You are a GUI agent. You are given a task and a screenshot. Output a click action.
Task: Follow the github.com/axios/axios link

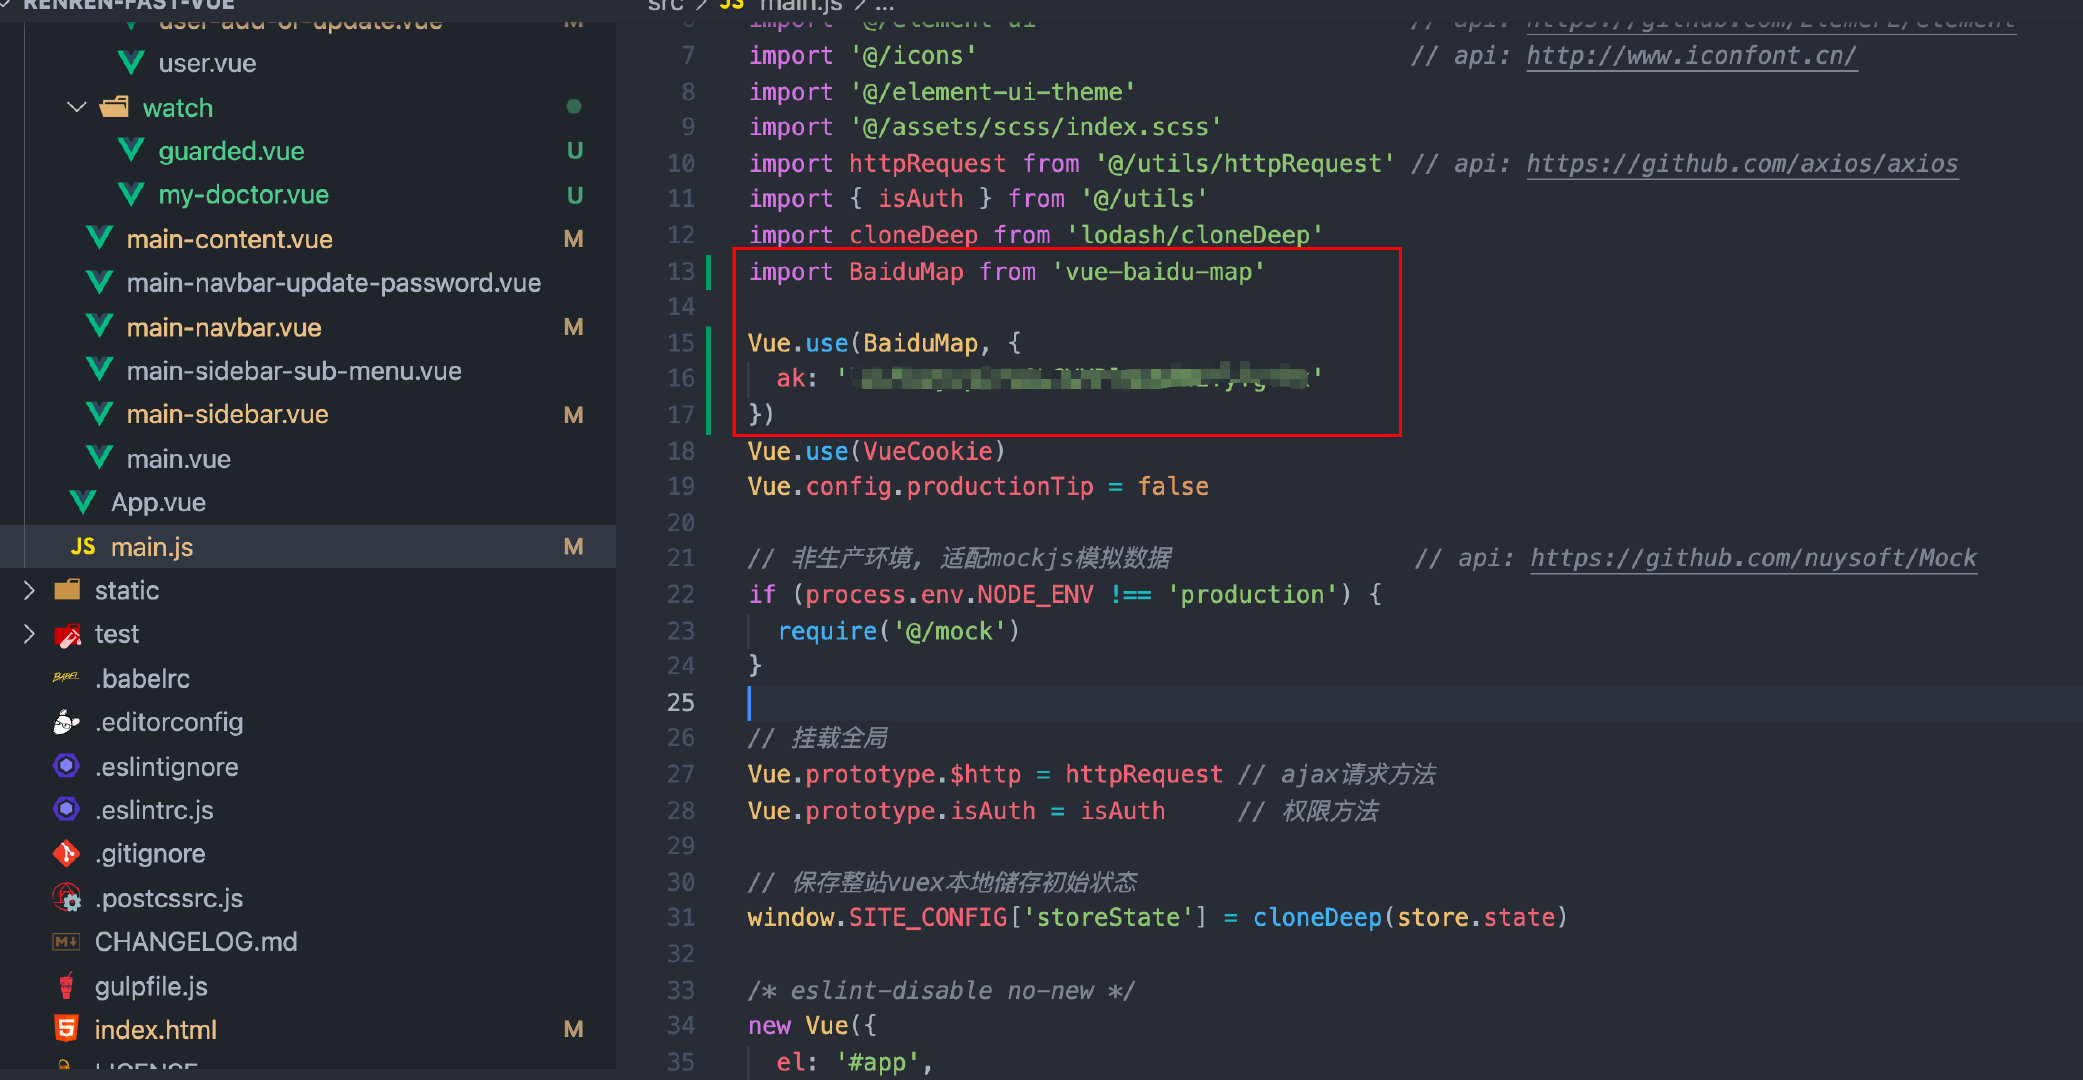click(x=1742, y=163)
